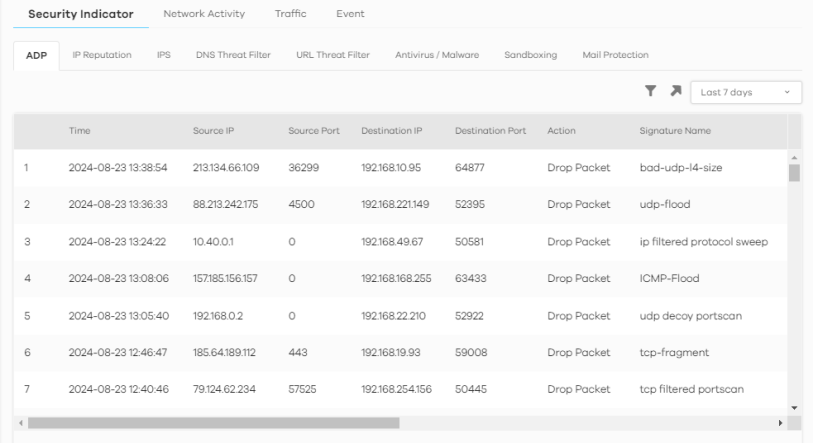Open the Mail Protection tab

615,54
